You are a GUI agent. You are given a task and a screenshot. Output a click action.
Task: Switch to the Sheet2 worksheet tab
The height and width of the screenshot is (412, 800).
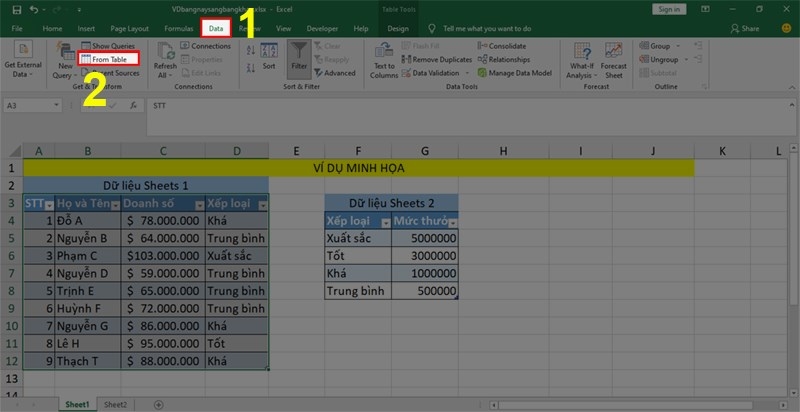pos(116,404)
